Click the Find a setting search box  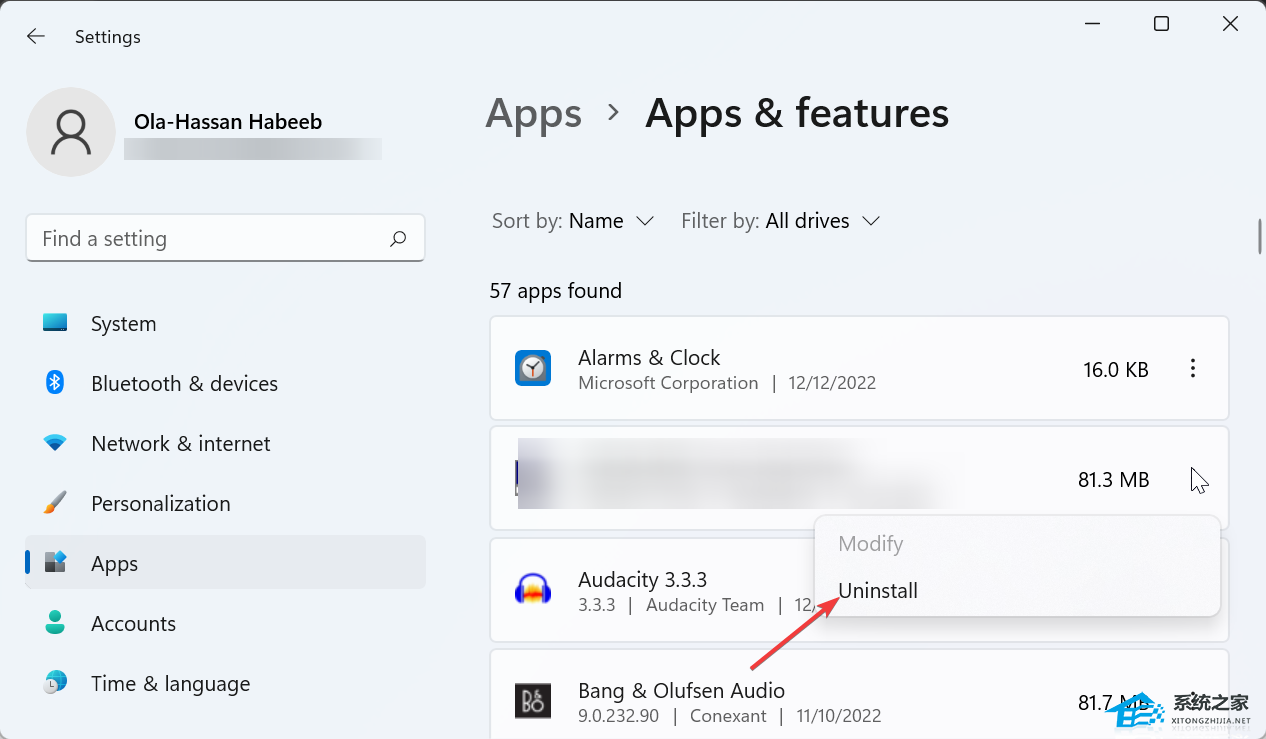[210, 239]
